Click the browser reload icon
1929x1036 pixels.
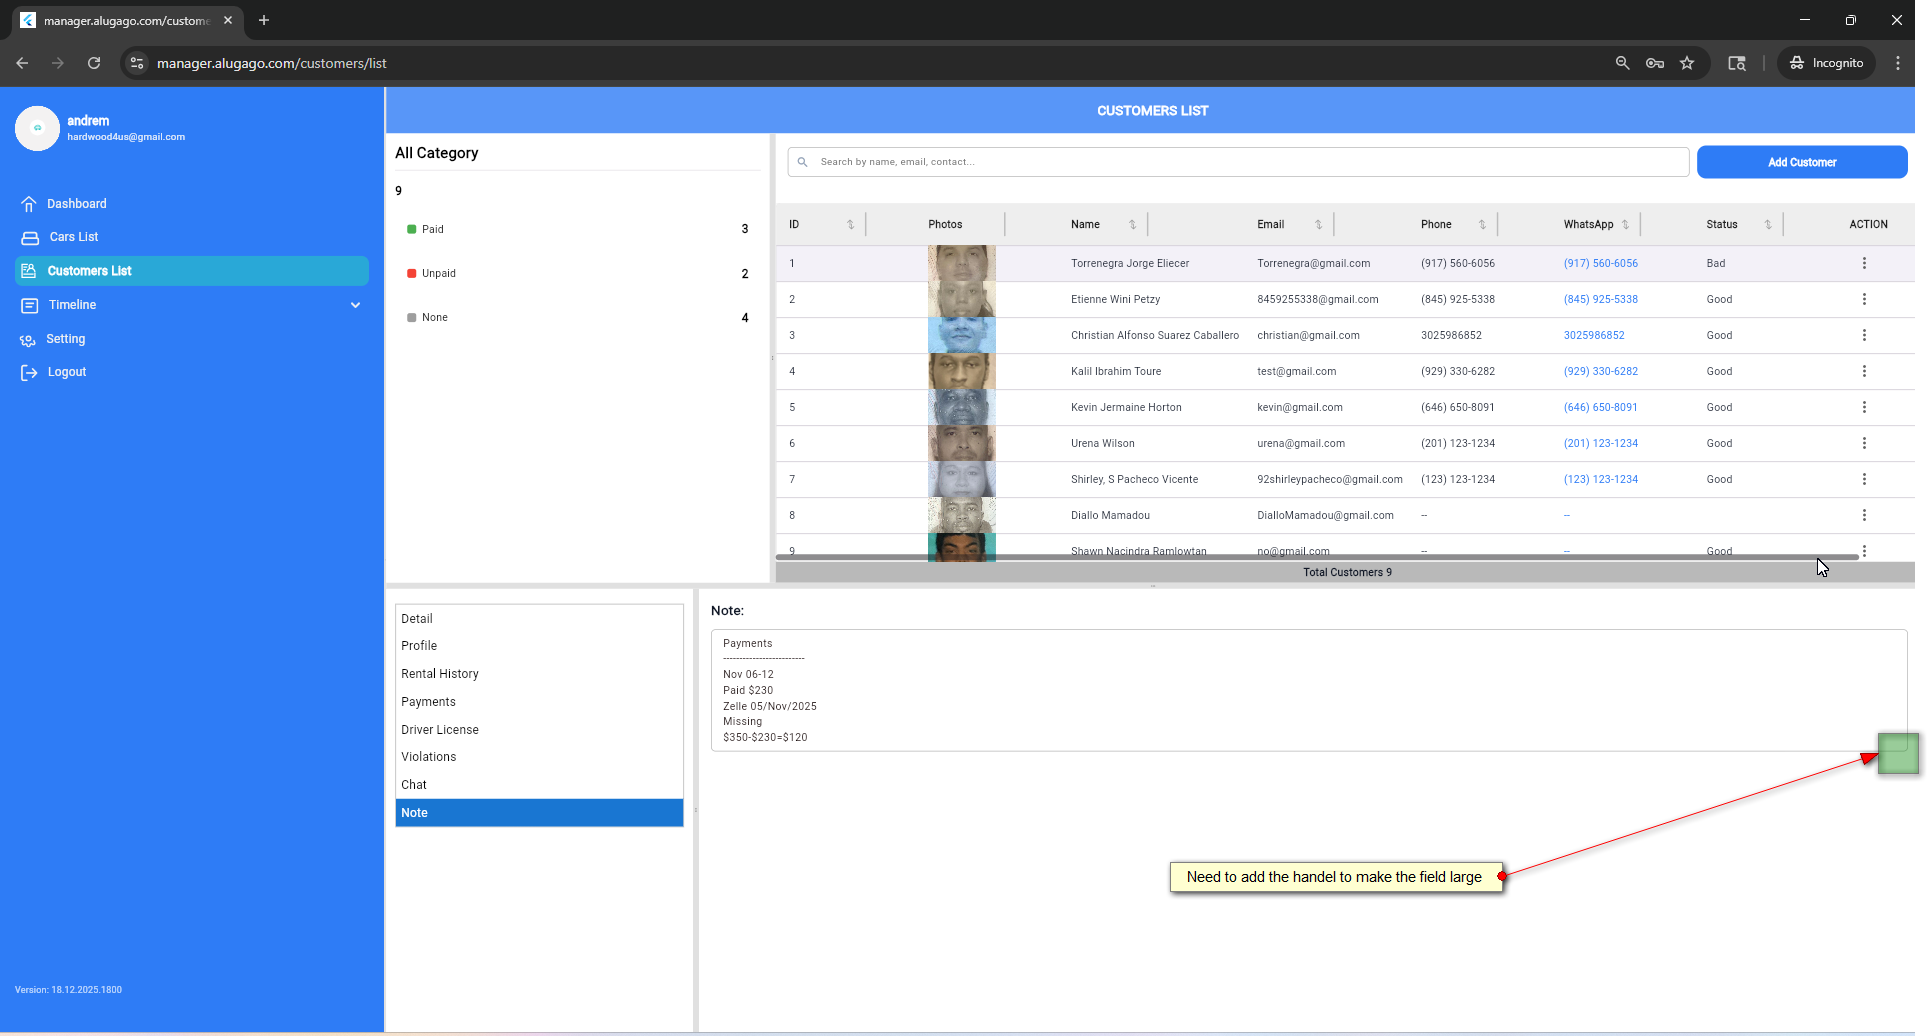[x=94, y=63]
